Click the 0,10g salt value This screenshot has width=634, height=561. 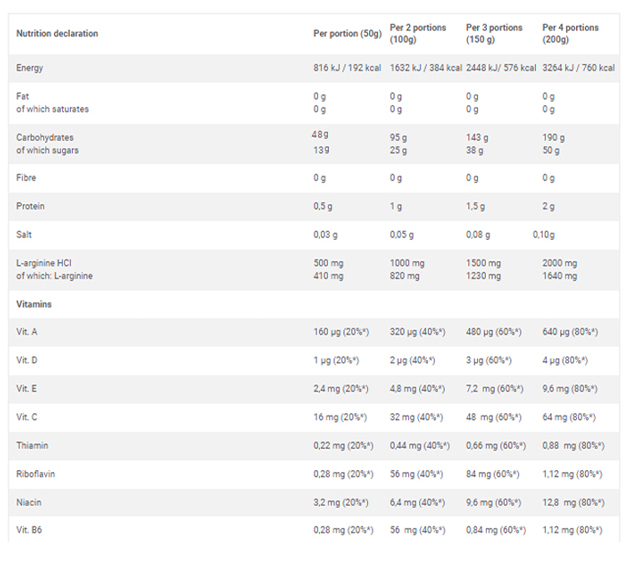tap(543, 235)
